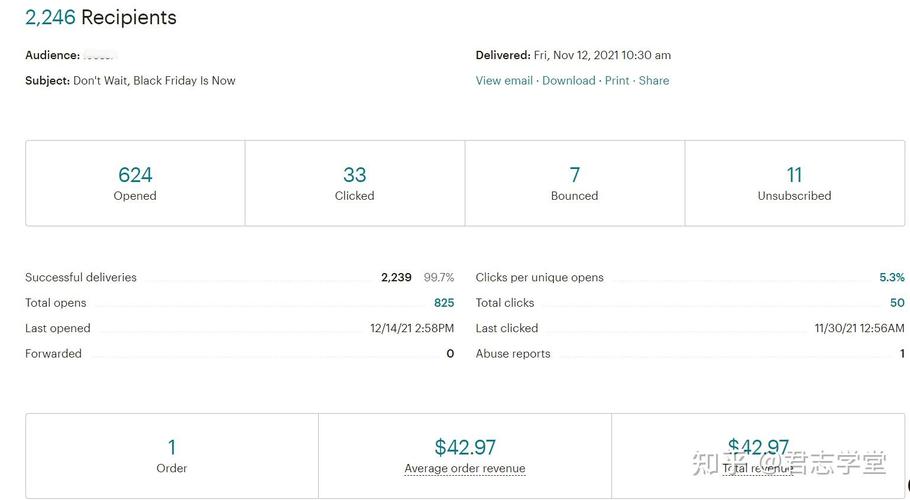Click the Total revenue label
This screenshot has height=500, width=910.
point(757,468)
